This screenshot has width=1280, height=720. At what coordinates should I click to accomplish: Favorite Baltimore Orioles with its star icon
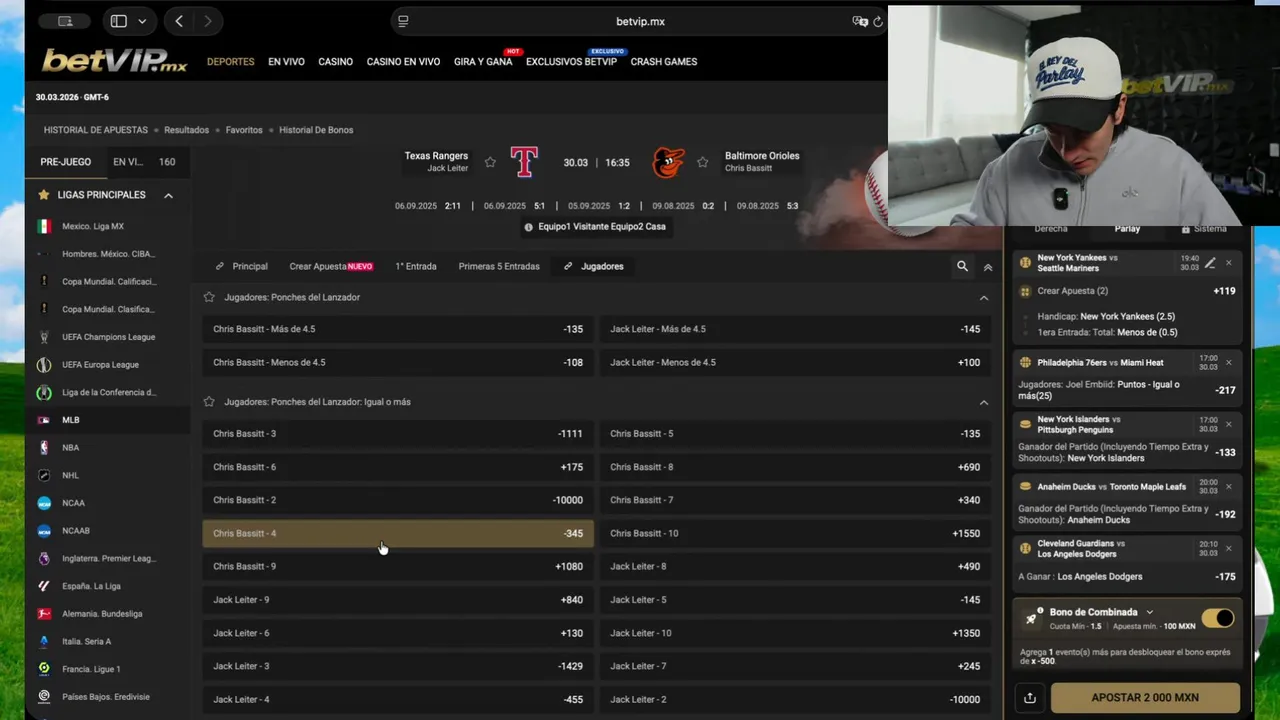click(702, 162)
